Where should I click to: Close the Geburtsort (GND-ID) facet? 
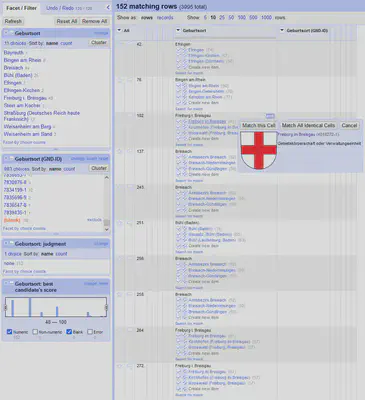6,159
